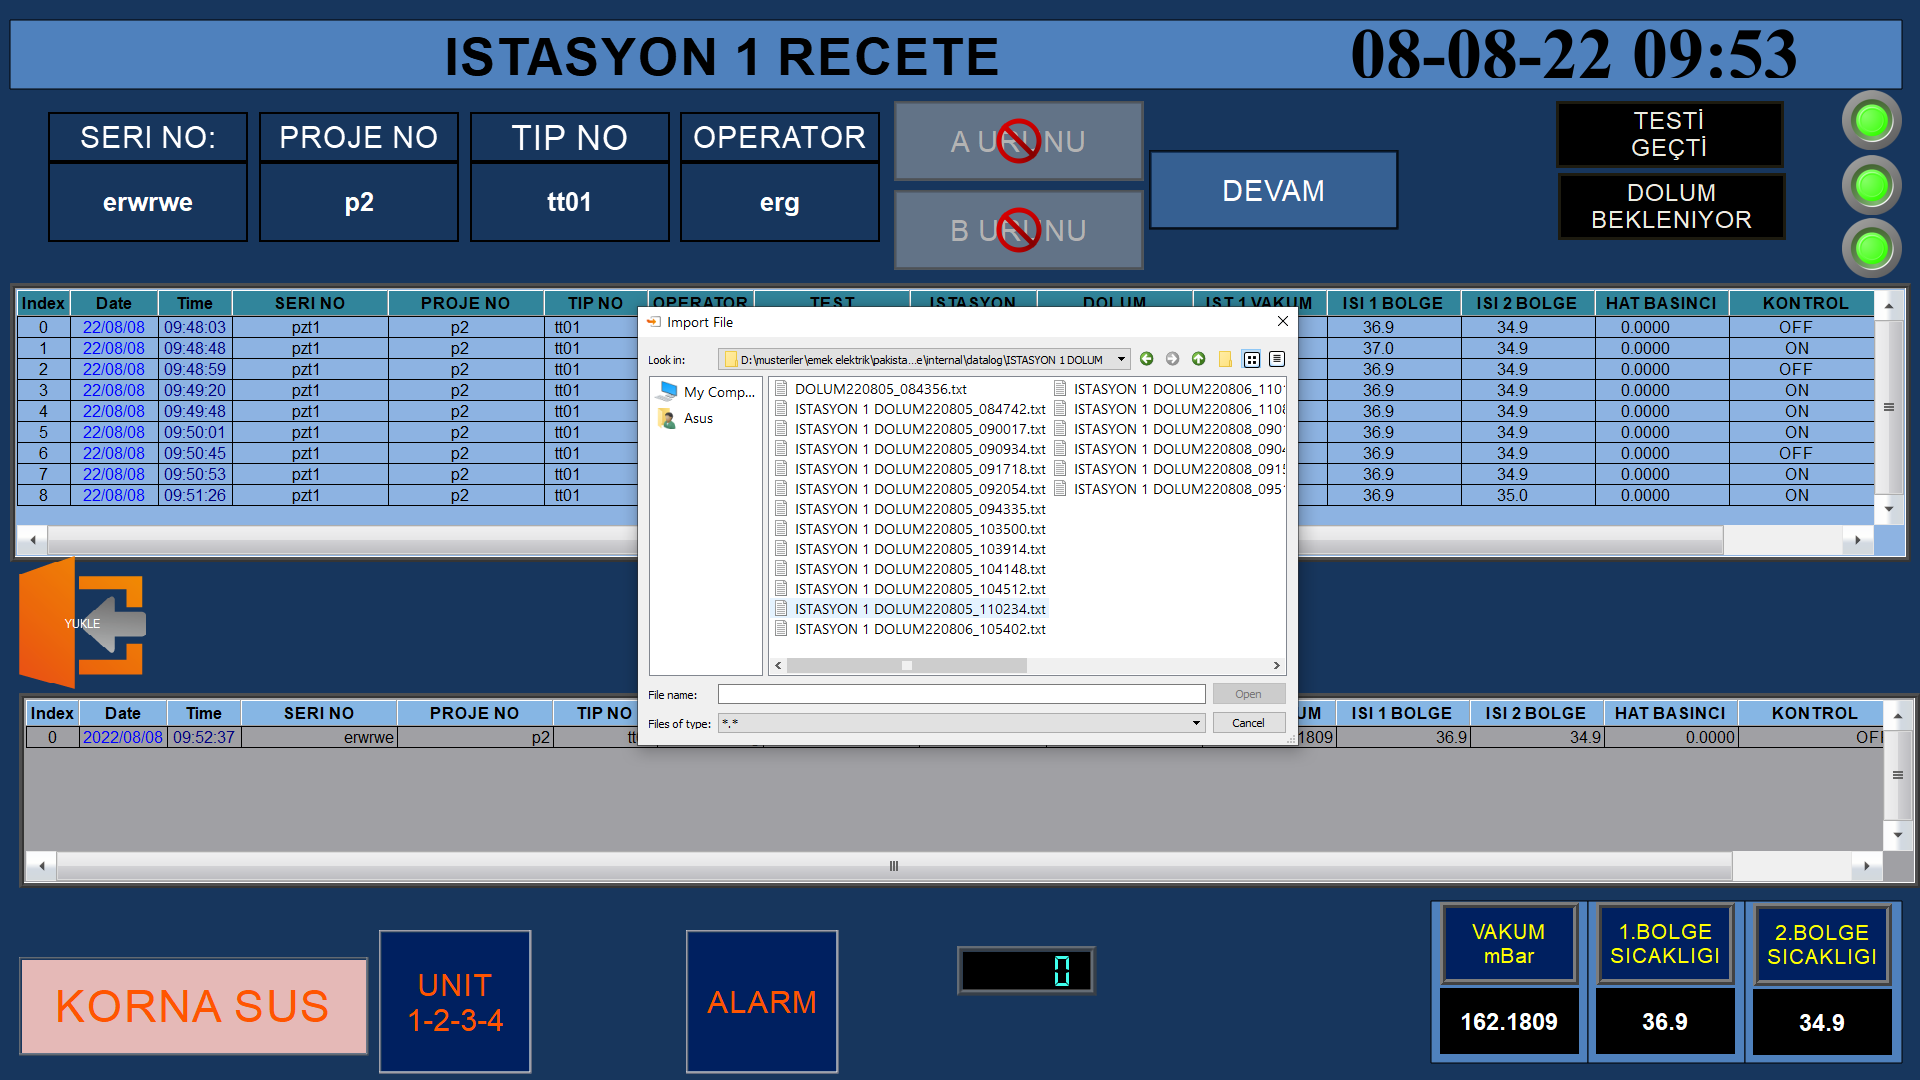Viewport: 1920px width, 1080px height.
Task: Expand the Look in path dropdown
Action: [x=1121, y=359]
